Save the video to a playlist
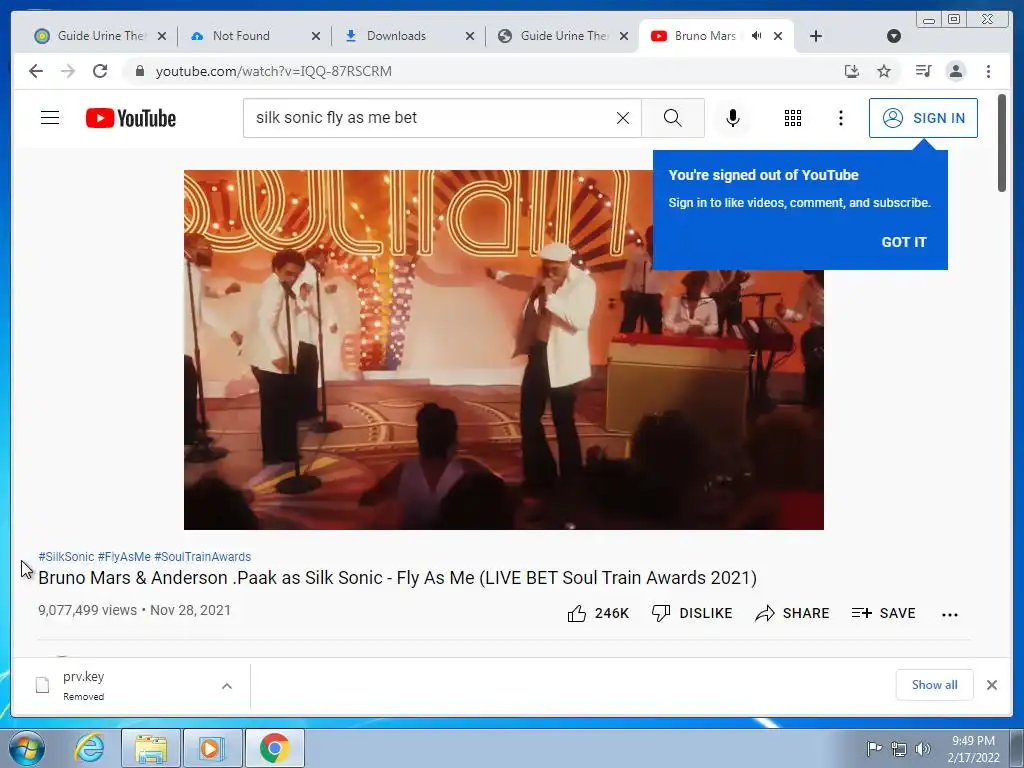Screen dimensions: 1024x768 883,613
